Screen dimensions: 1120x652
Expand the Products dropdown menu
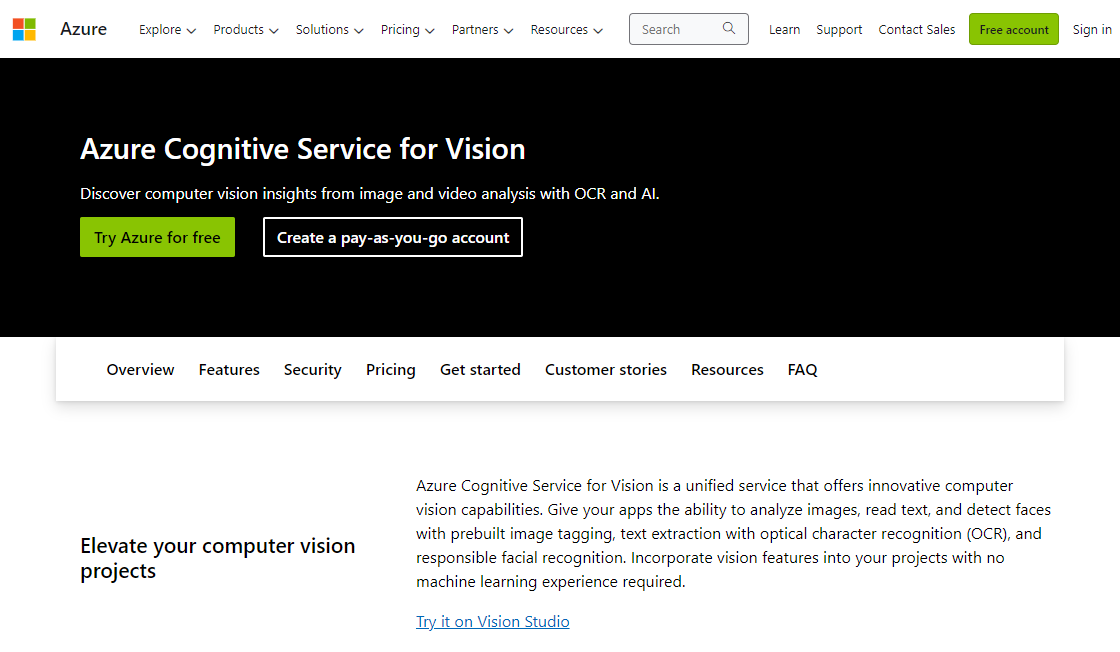coord(246,30)
